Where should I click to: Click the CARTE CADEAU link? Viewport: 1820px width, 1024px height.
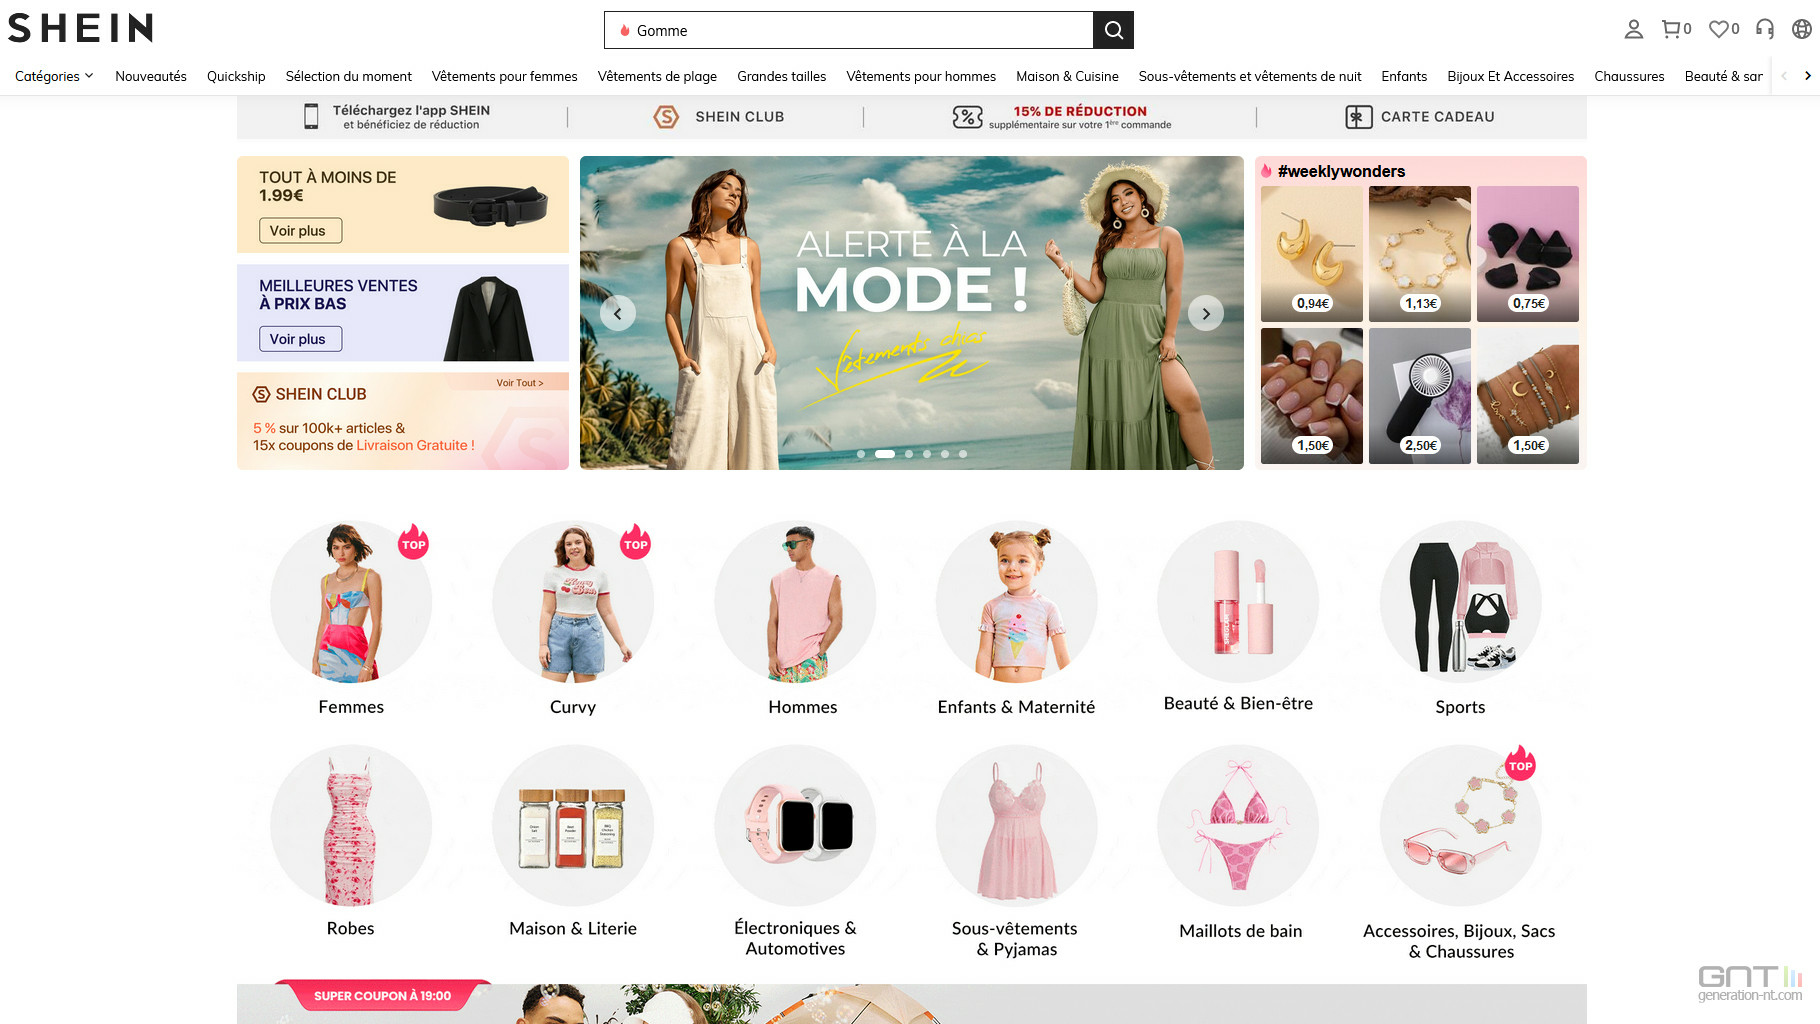(x=1437, y=117)
